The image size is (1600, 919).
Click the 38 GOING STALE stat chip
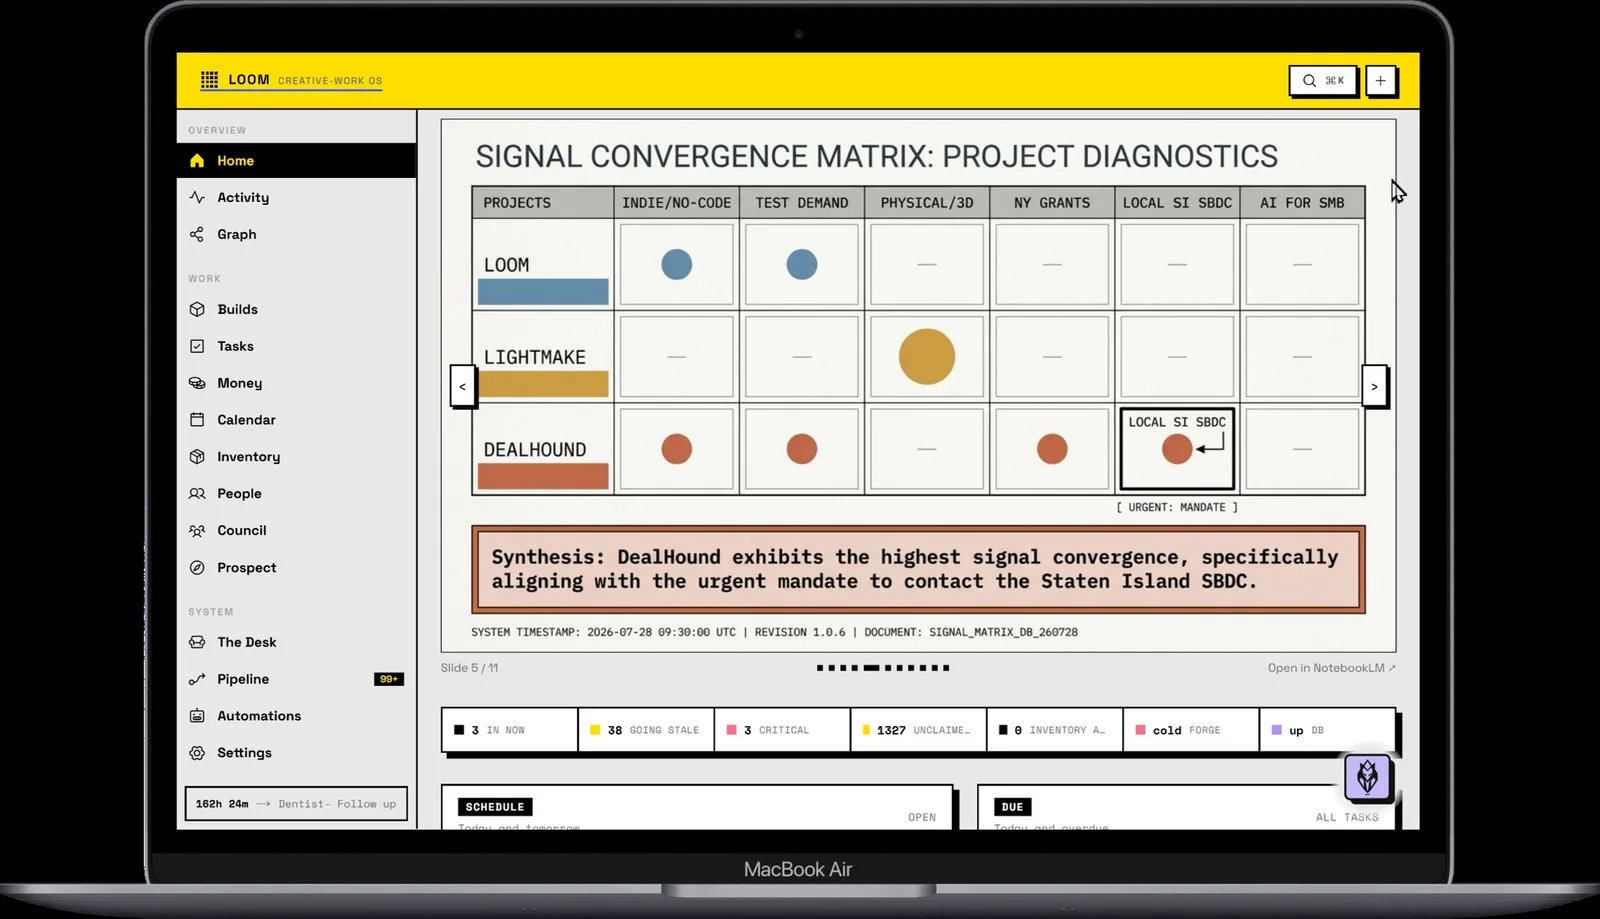(646, 730)
